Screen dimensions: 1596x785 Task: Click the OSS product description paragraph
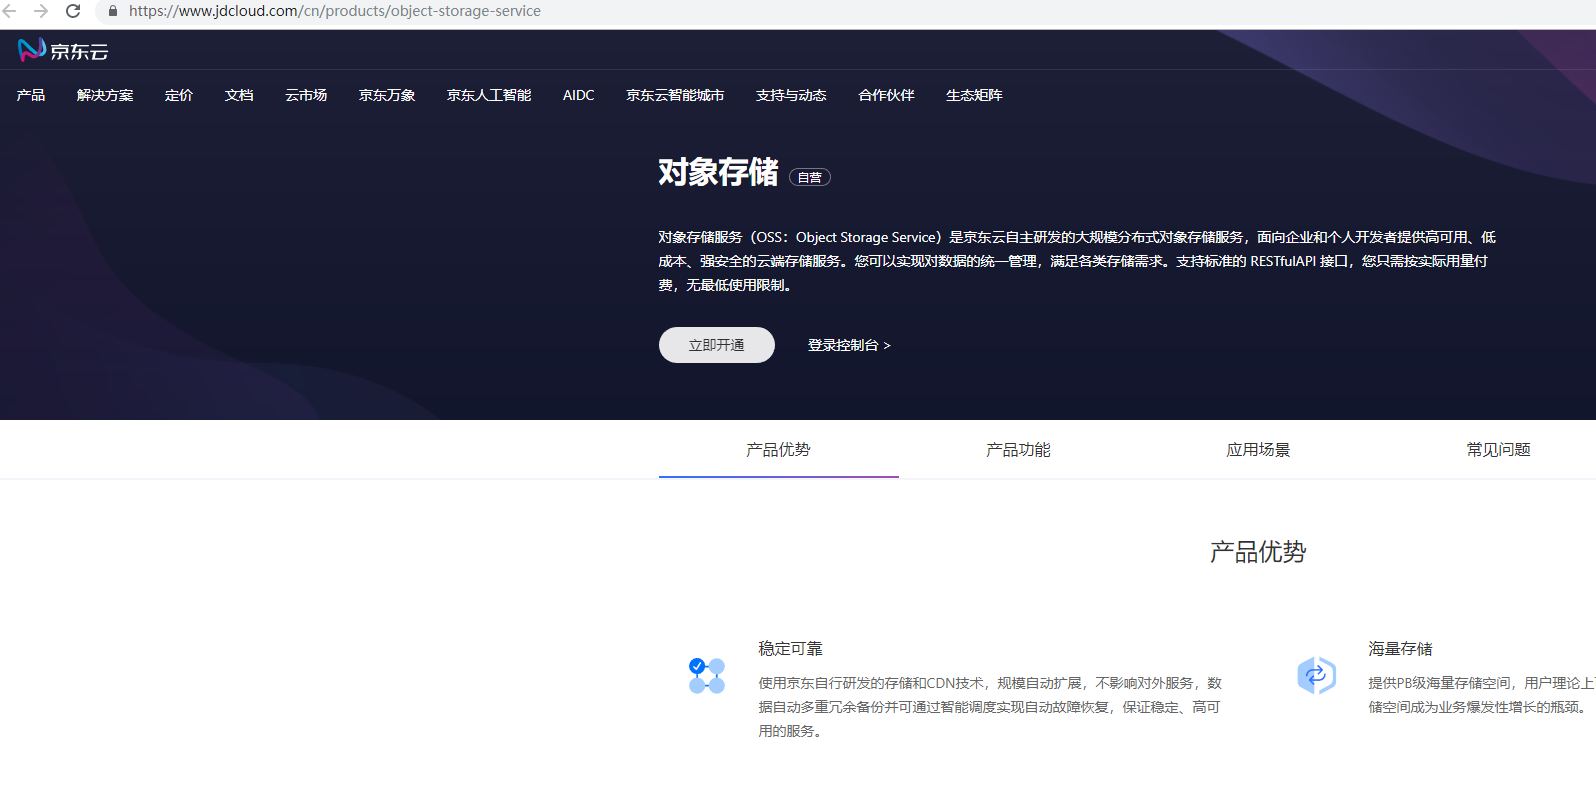(x=1077, y=261)
